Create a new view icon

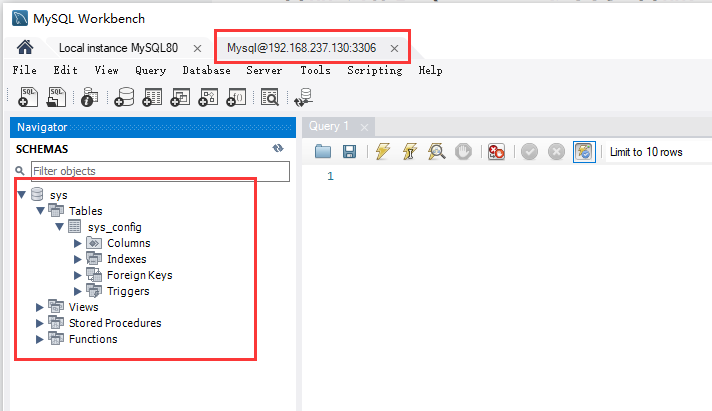click(180, 97)
